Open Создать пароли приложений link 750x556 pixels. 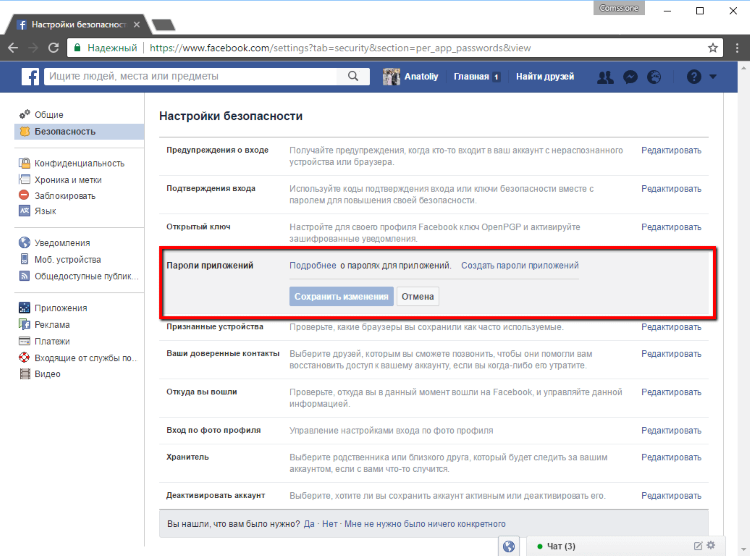tap(520, 266)
